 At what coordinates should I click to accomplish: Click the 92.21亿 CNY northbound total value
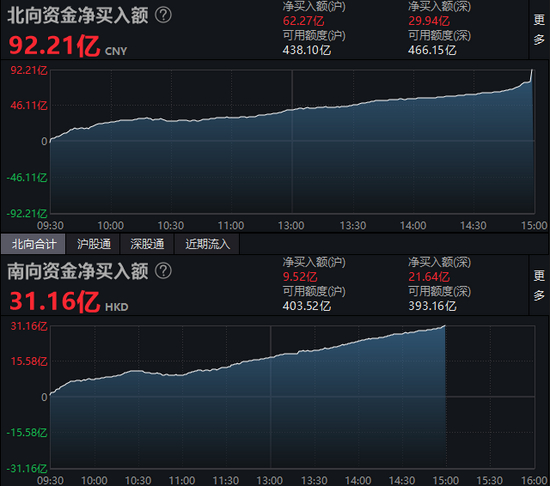[x=68, y=46]
